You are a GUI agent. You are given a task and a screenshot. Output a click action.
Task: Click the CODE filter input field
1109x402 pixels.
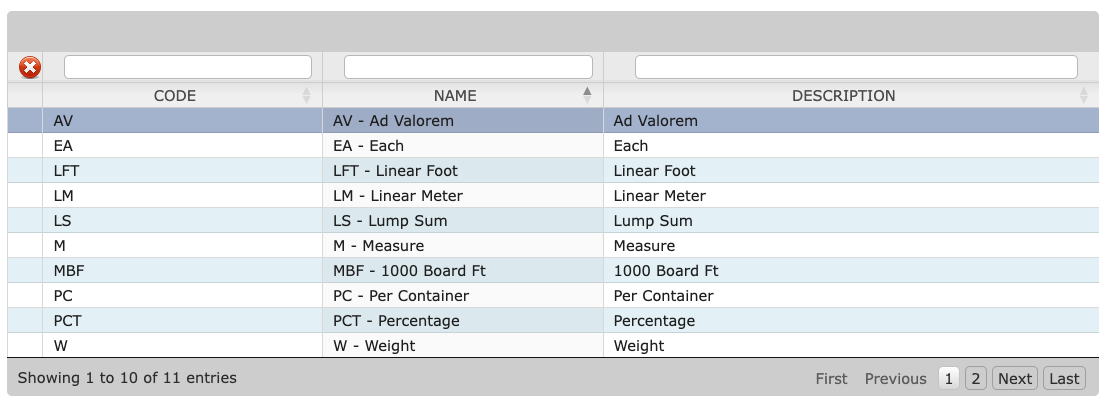pos(188,67)
